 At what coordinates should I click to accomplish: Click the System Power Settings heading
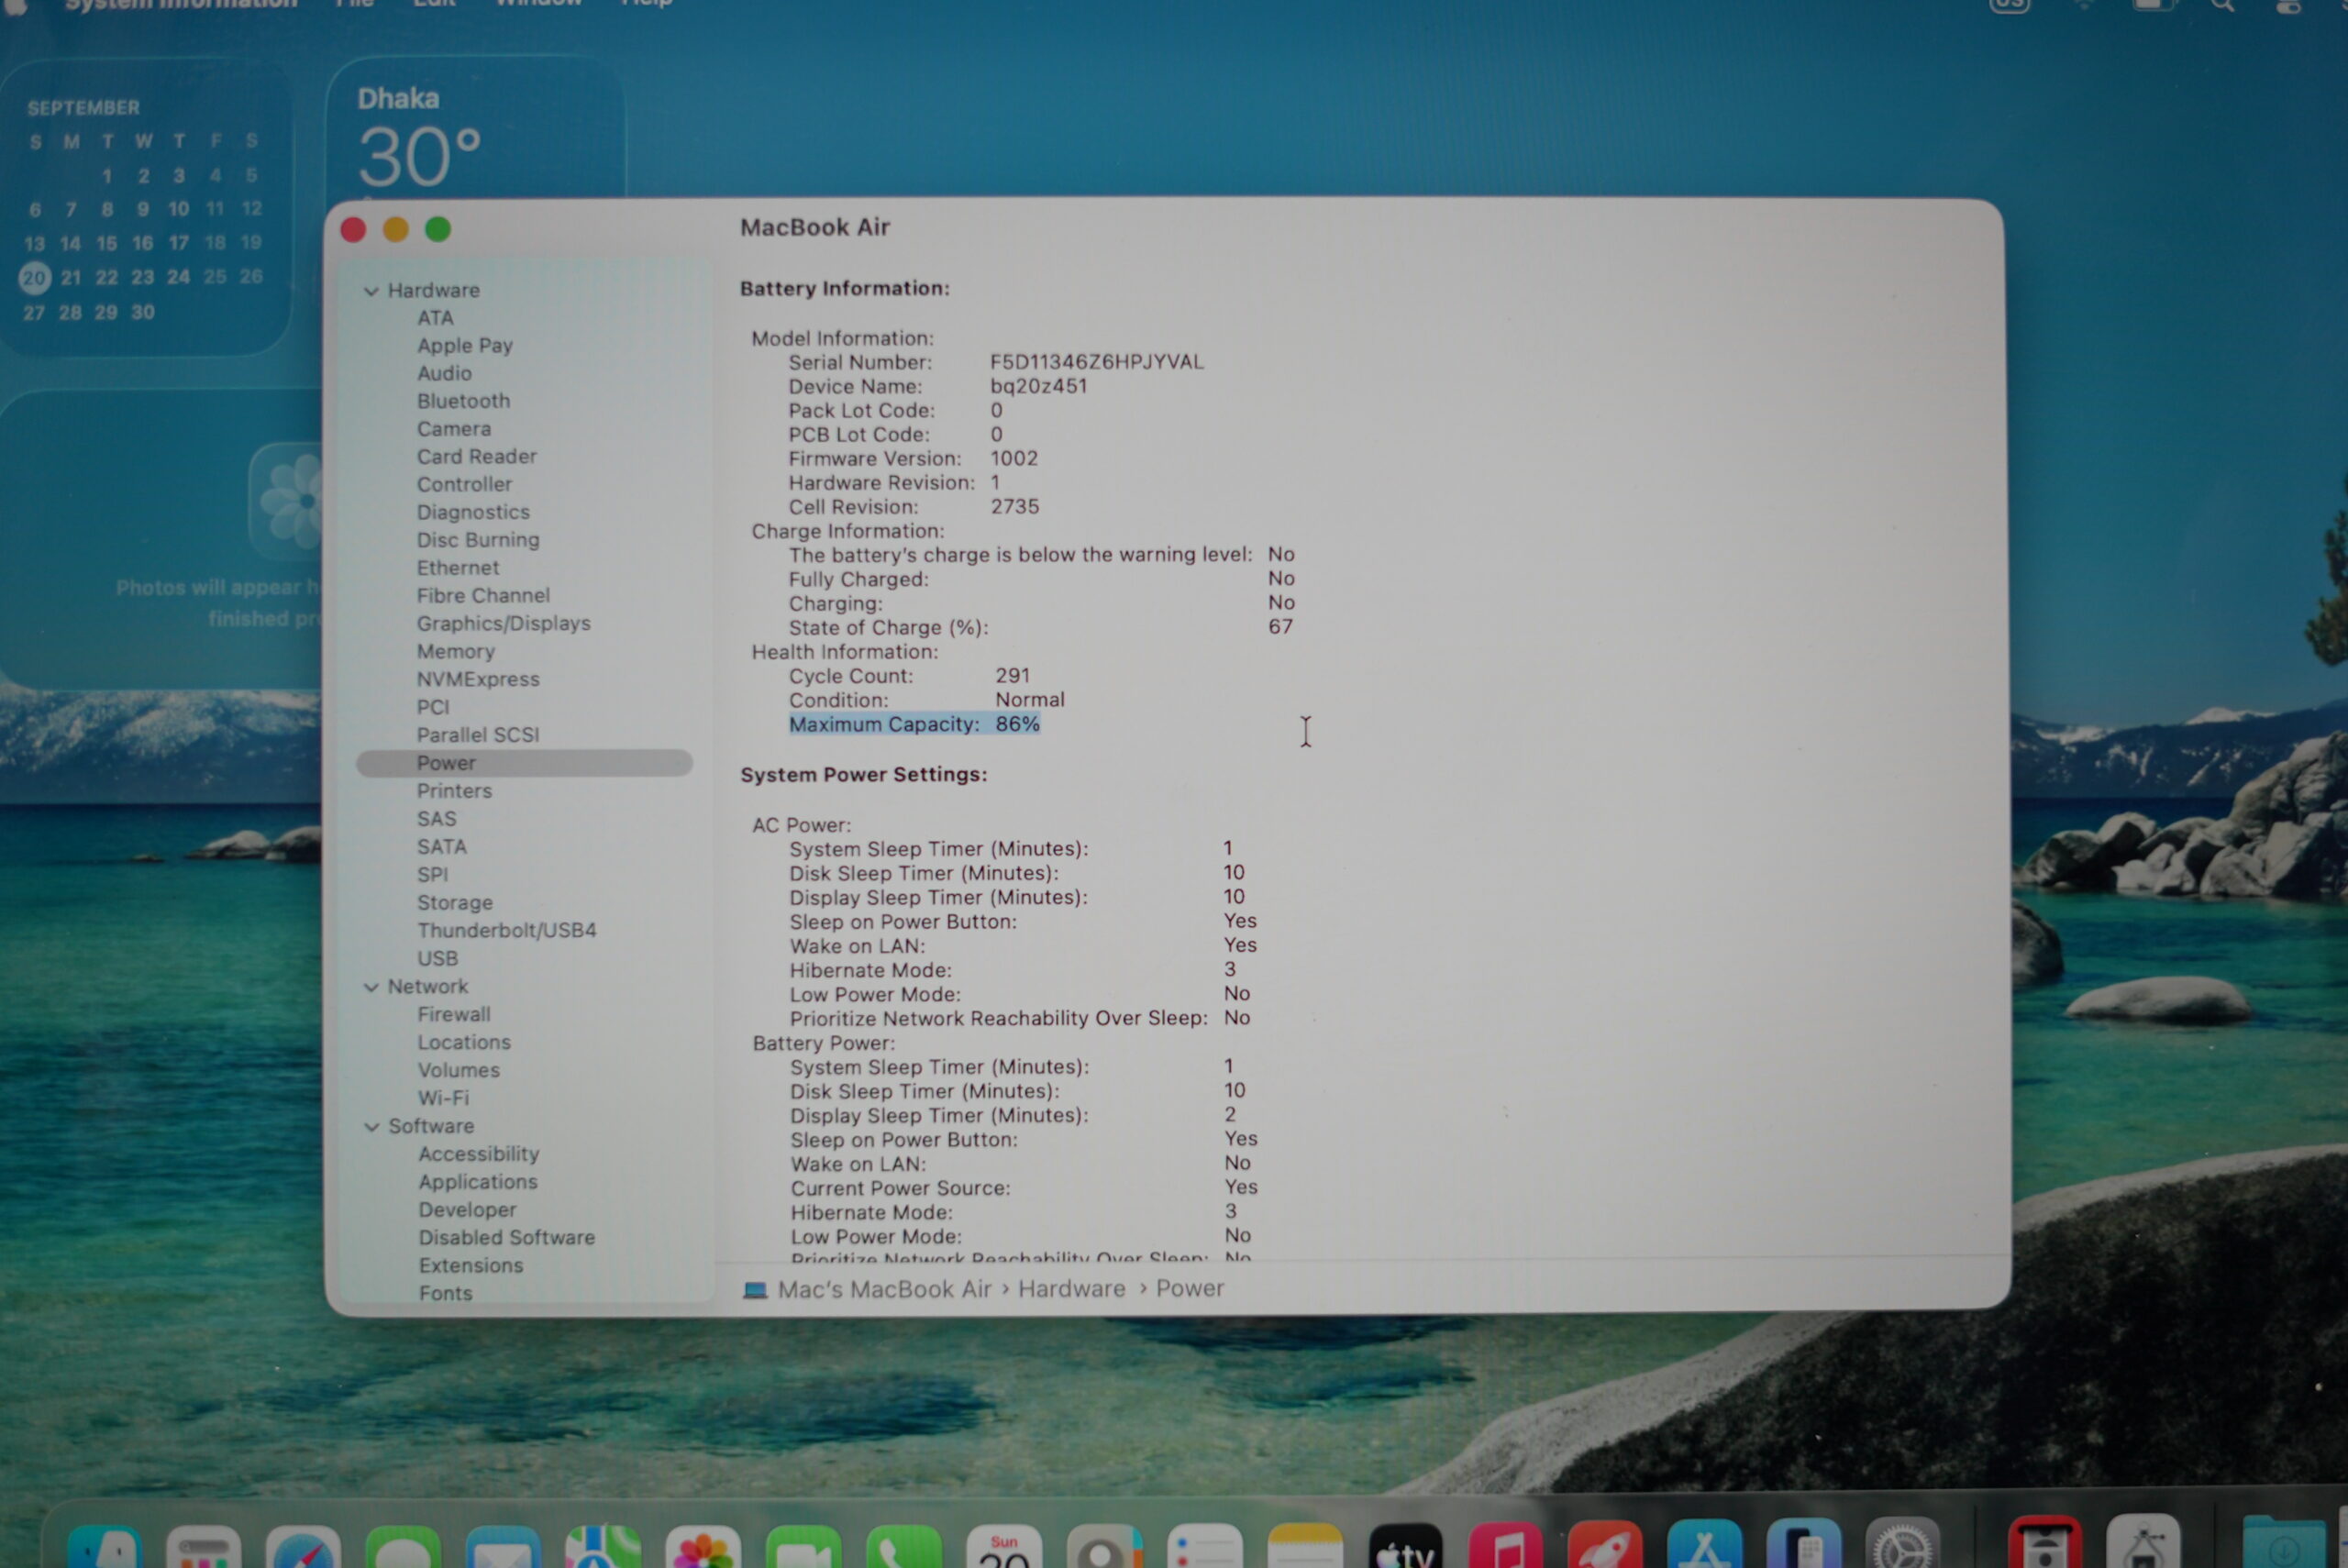[x=863, y=775]
